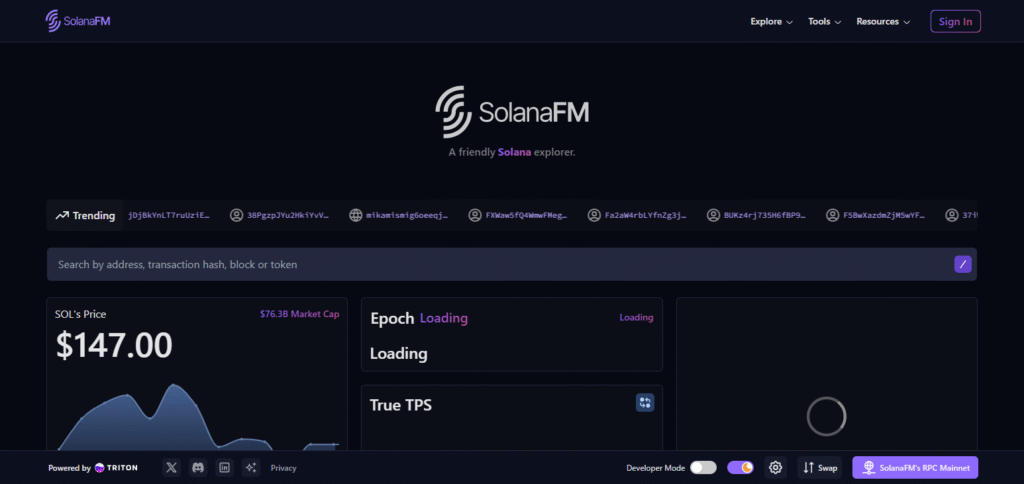This screenshot has width=1024, height=484.
Task: Open trending domain mikamismig6oeeqj
Action: 408,215
